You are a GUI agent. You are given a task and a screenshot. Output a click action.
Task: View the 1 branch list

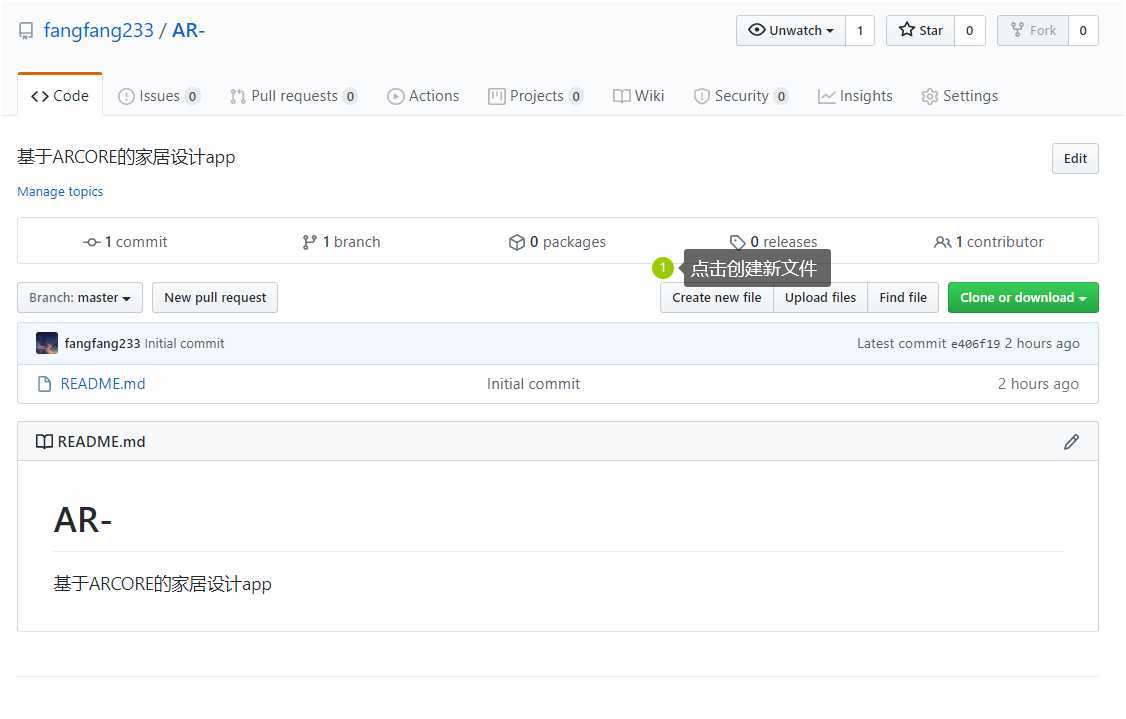point(341,242)
